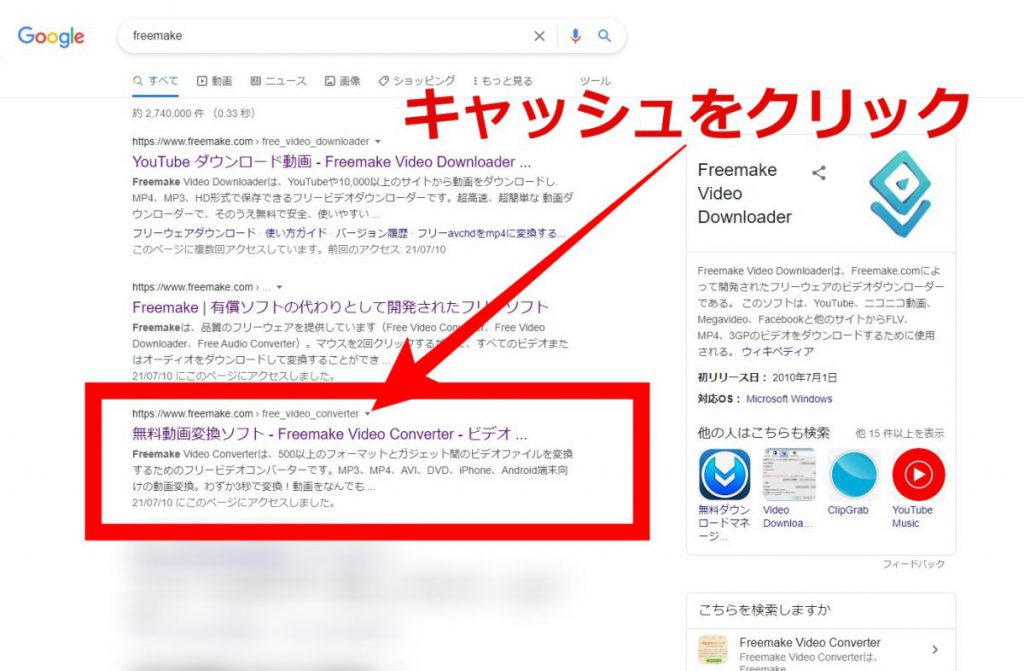1024x671 pixels.
Task: Click the magnifier search button
Action: click(605, 36)
